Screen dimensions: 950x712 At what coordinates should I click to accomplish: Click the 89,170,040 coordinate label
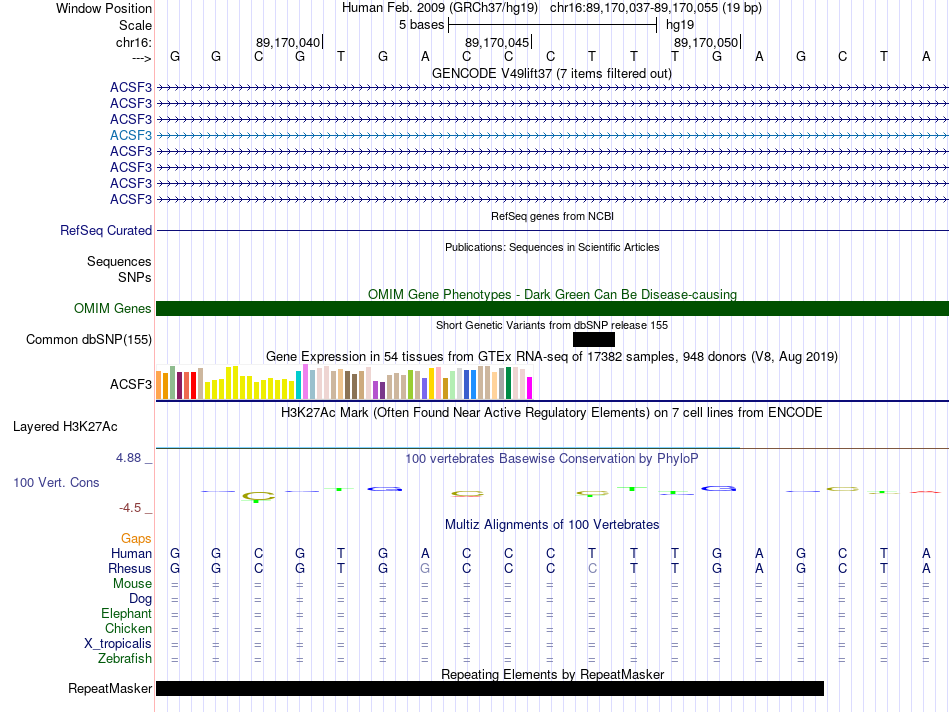click(x=288, y=42)
